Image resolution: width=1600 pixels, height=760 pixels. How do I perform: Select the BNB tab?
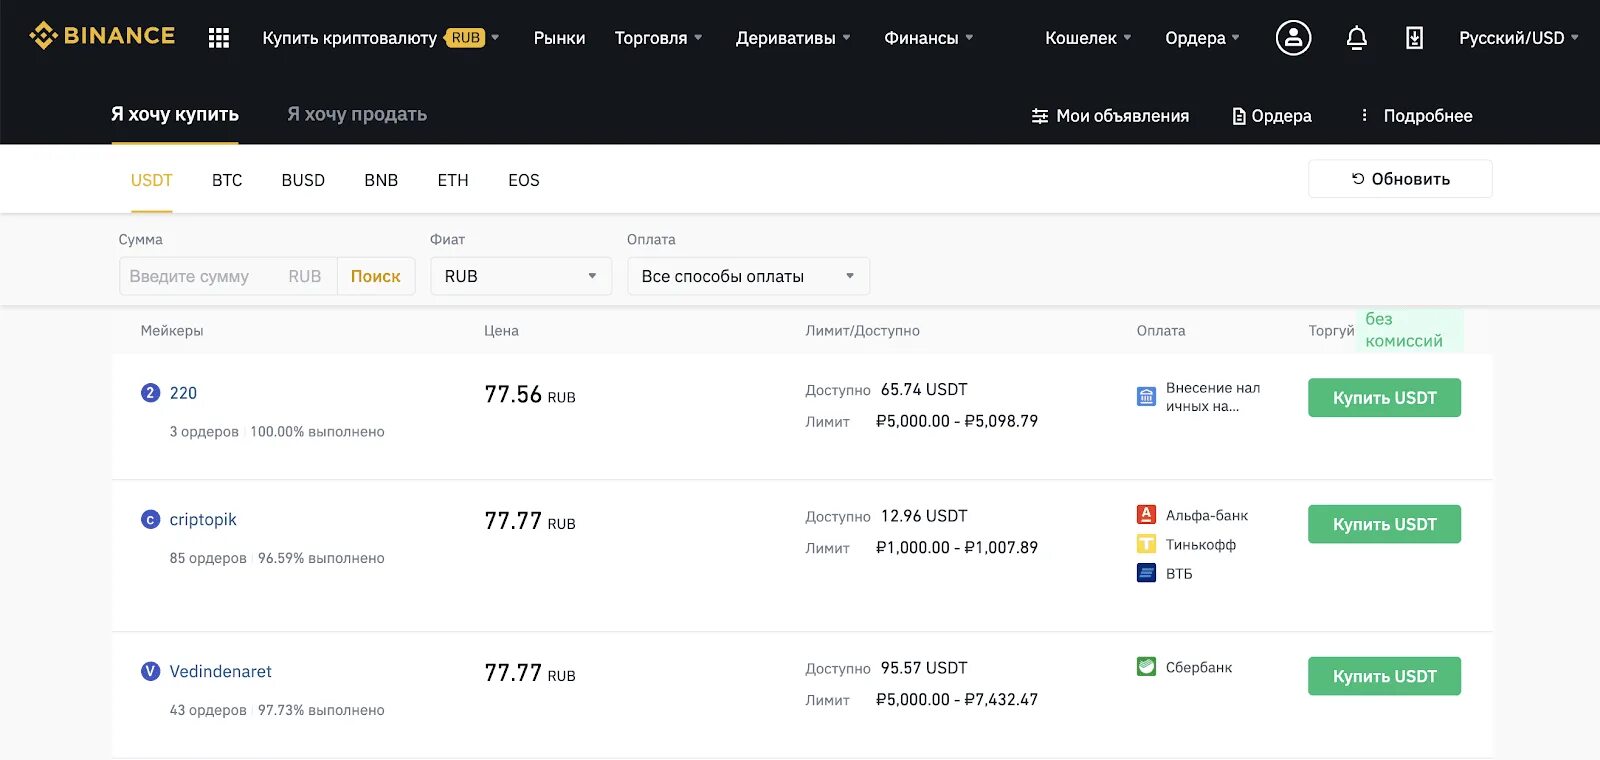(x=381, y=180)
